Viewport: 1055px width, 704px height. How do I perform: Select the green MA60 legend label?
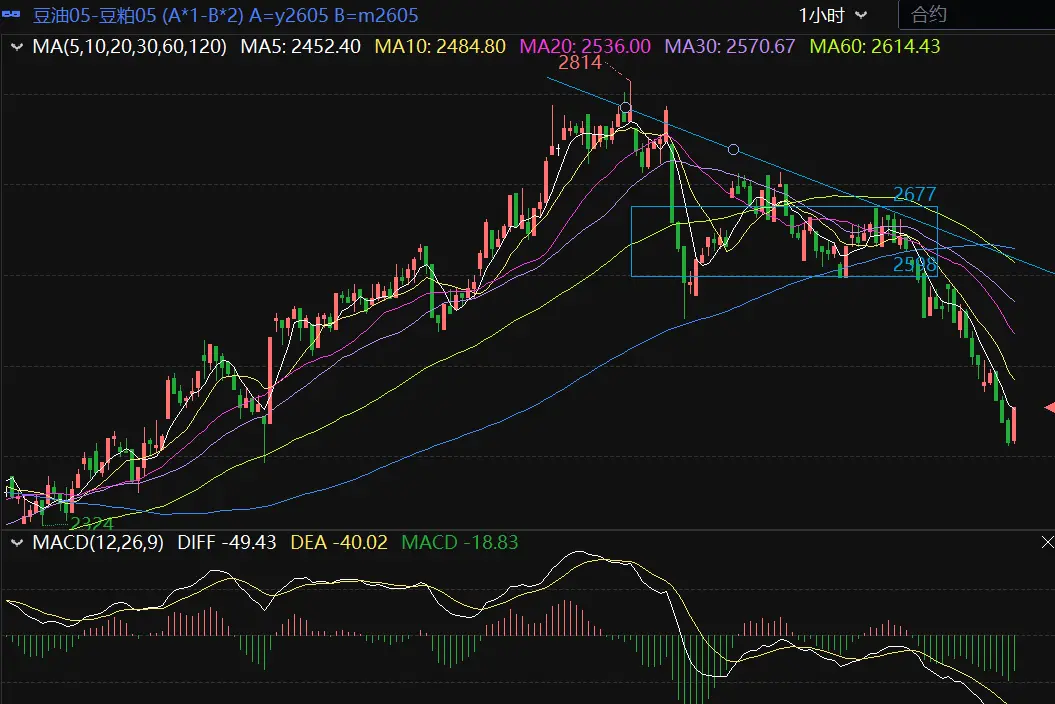[x=874, y=46]
